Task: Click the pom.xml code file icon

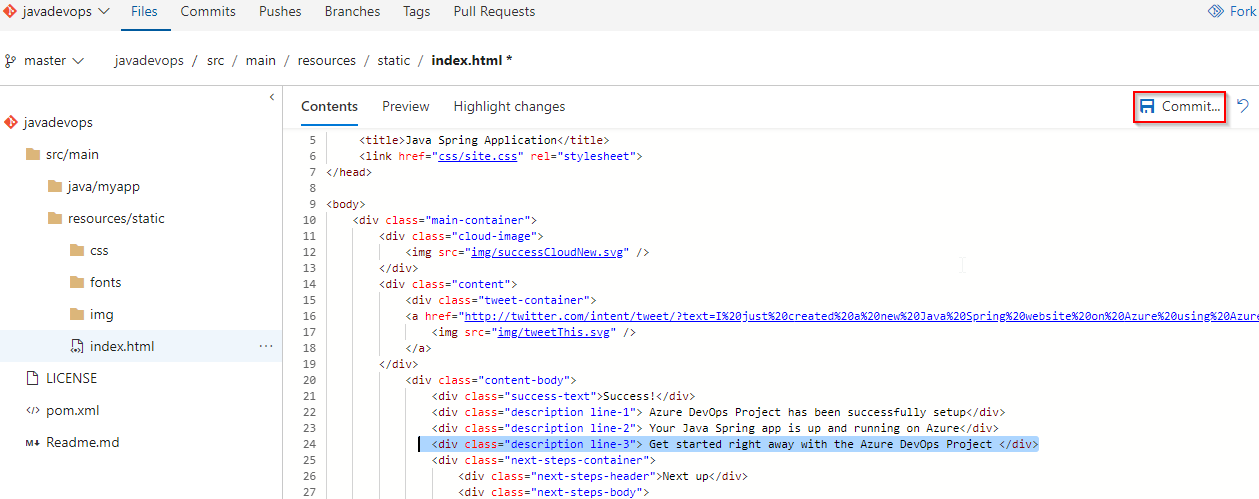Action: [33, 410]
